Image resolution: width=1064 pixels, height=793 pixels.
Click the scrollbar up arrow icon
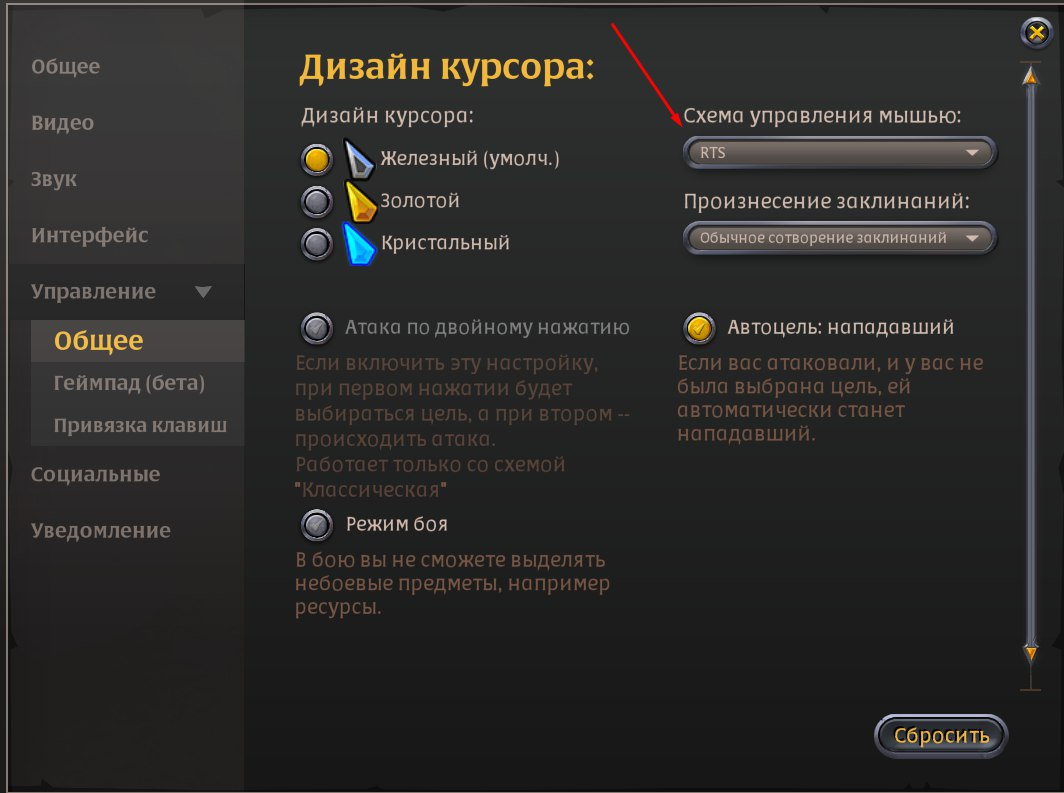click(x=1031, y=76)
